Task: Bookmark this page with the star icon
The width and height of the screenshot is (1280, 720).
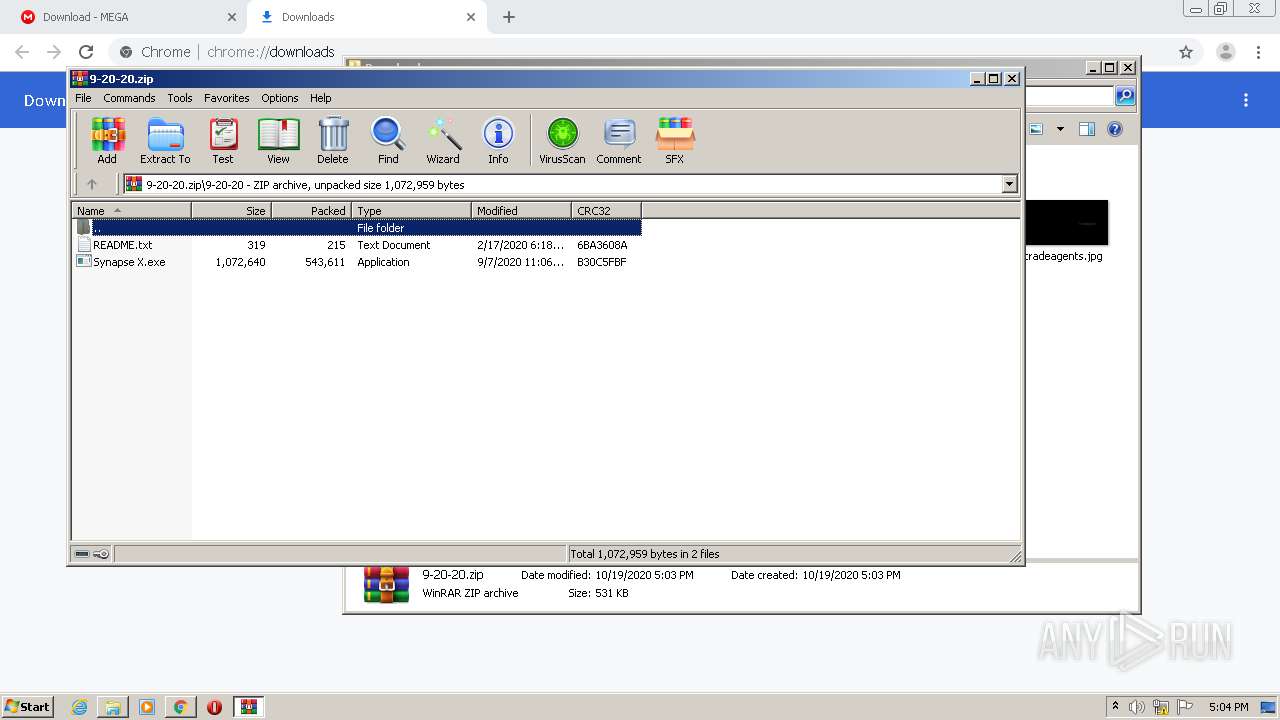Action: [1186, 52]
